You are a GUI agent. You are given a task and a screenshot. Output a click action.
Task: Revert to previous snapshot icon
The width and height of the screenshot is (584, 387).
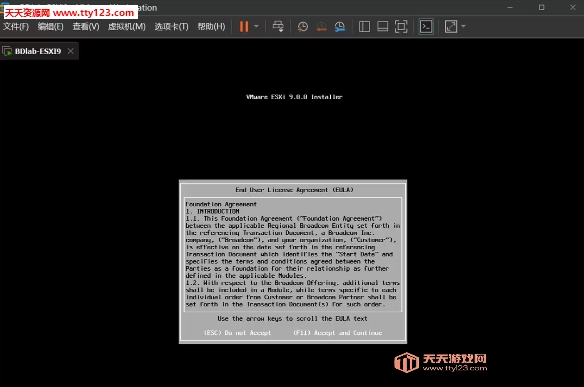pos(321,26)
